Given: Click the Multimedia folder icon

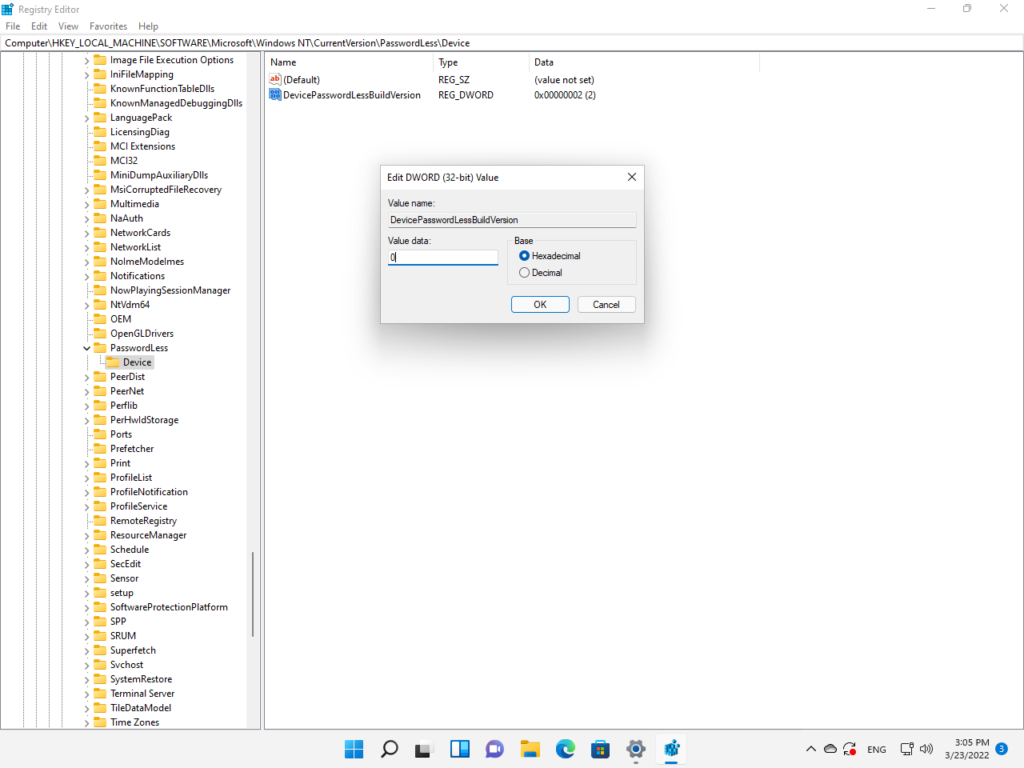Looking at the screenshot, I should pyautogui.click(x=100, y=203).
